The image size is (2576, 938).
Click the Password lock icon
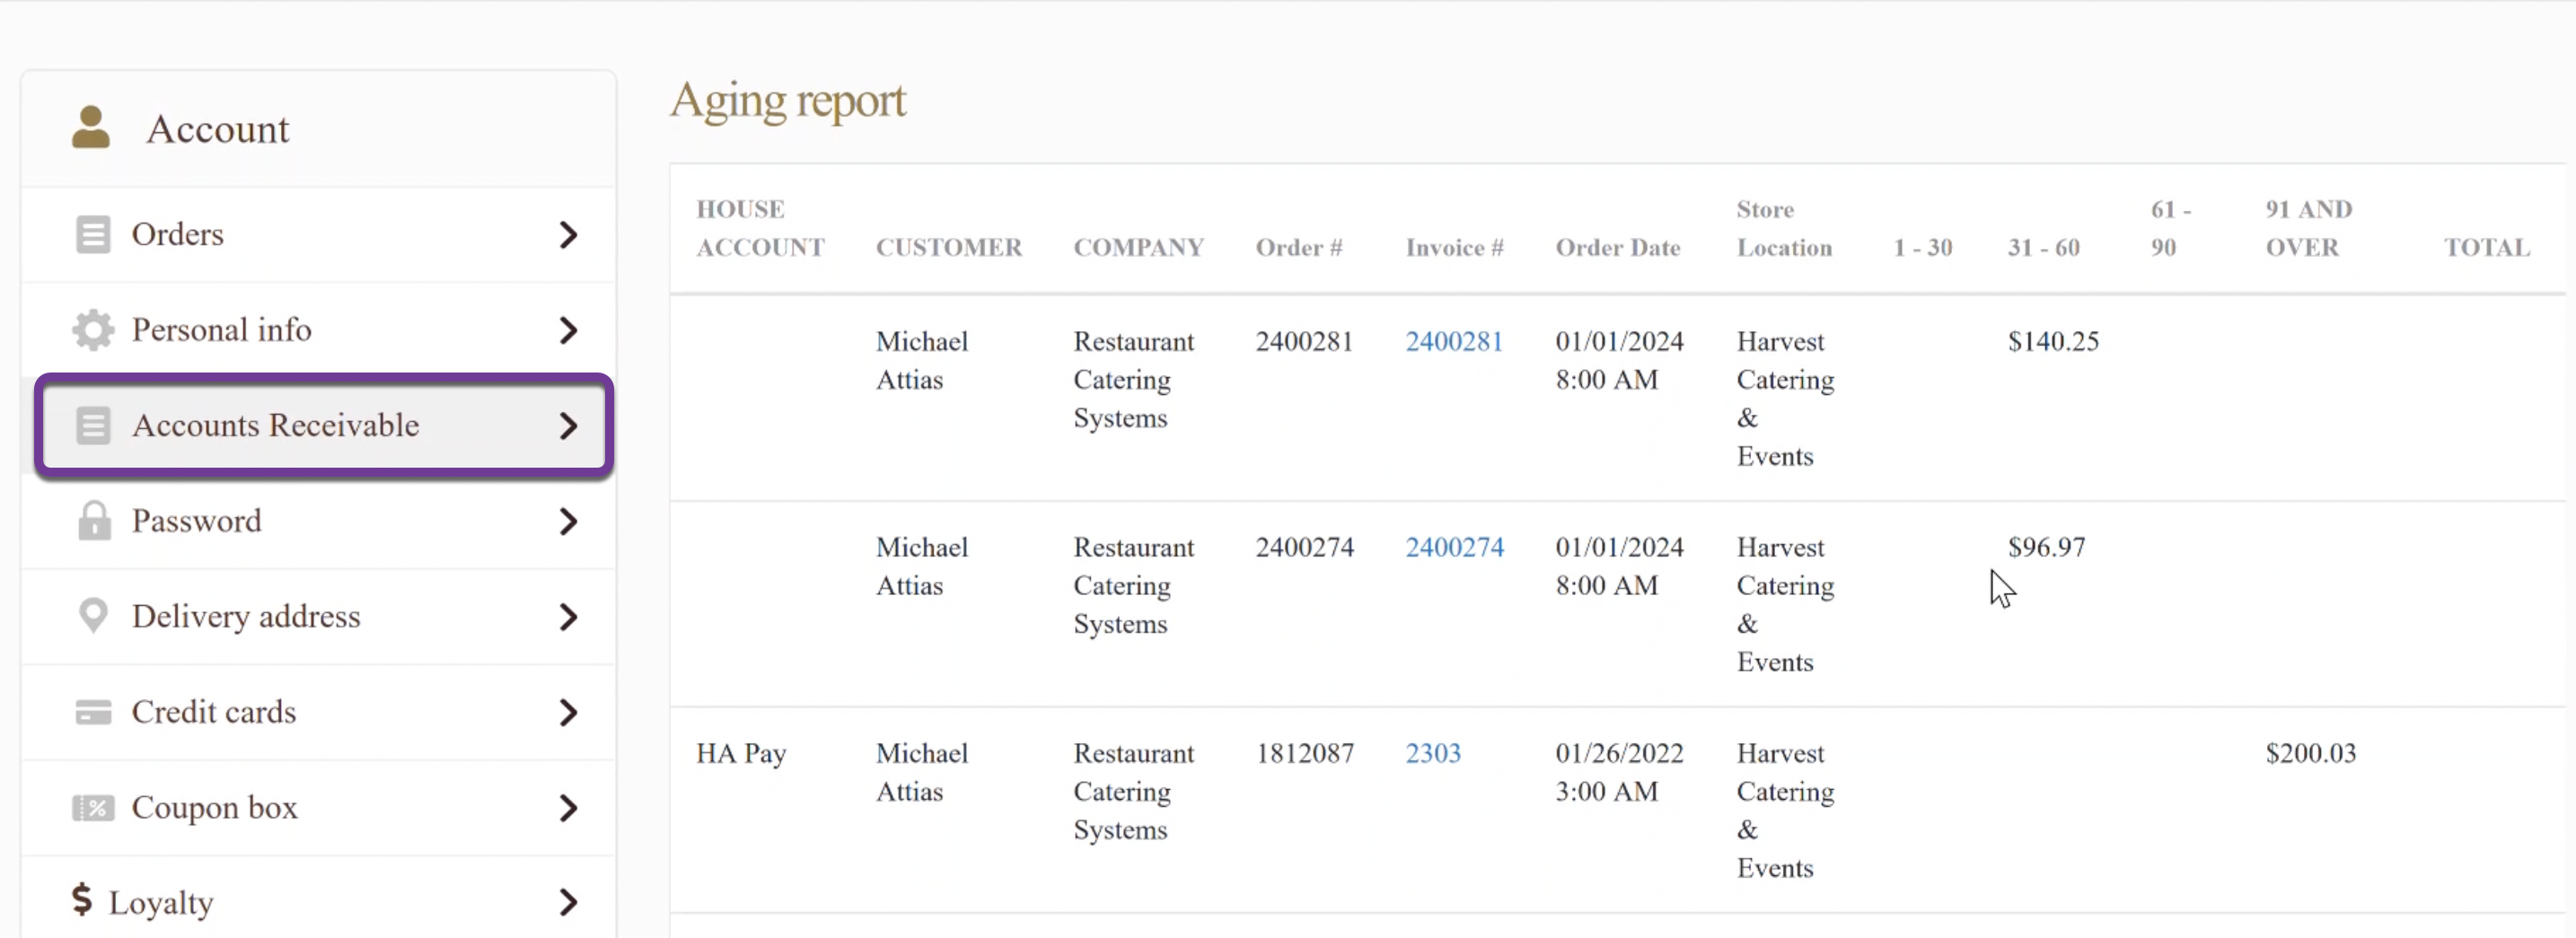tap(94, 520)
